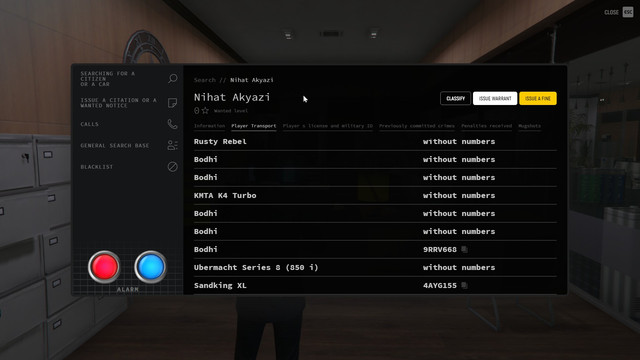This screenshot has width=640, height=360.
Task: Click plate number 9RRV668
Action: tap(440, 249)
